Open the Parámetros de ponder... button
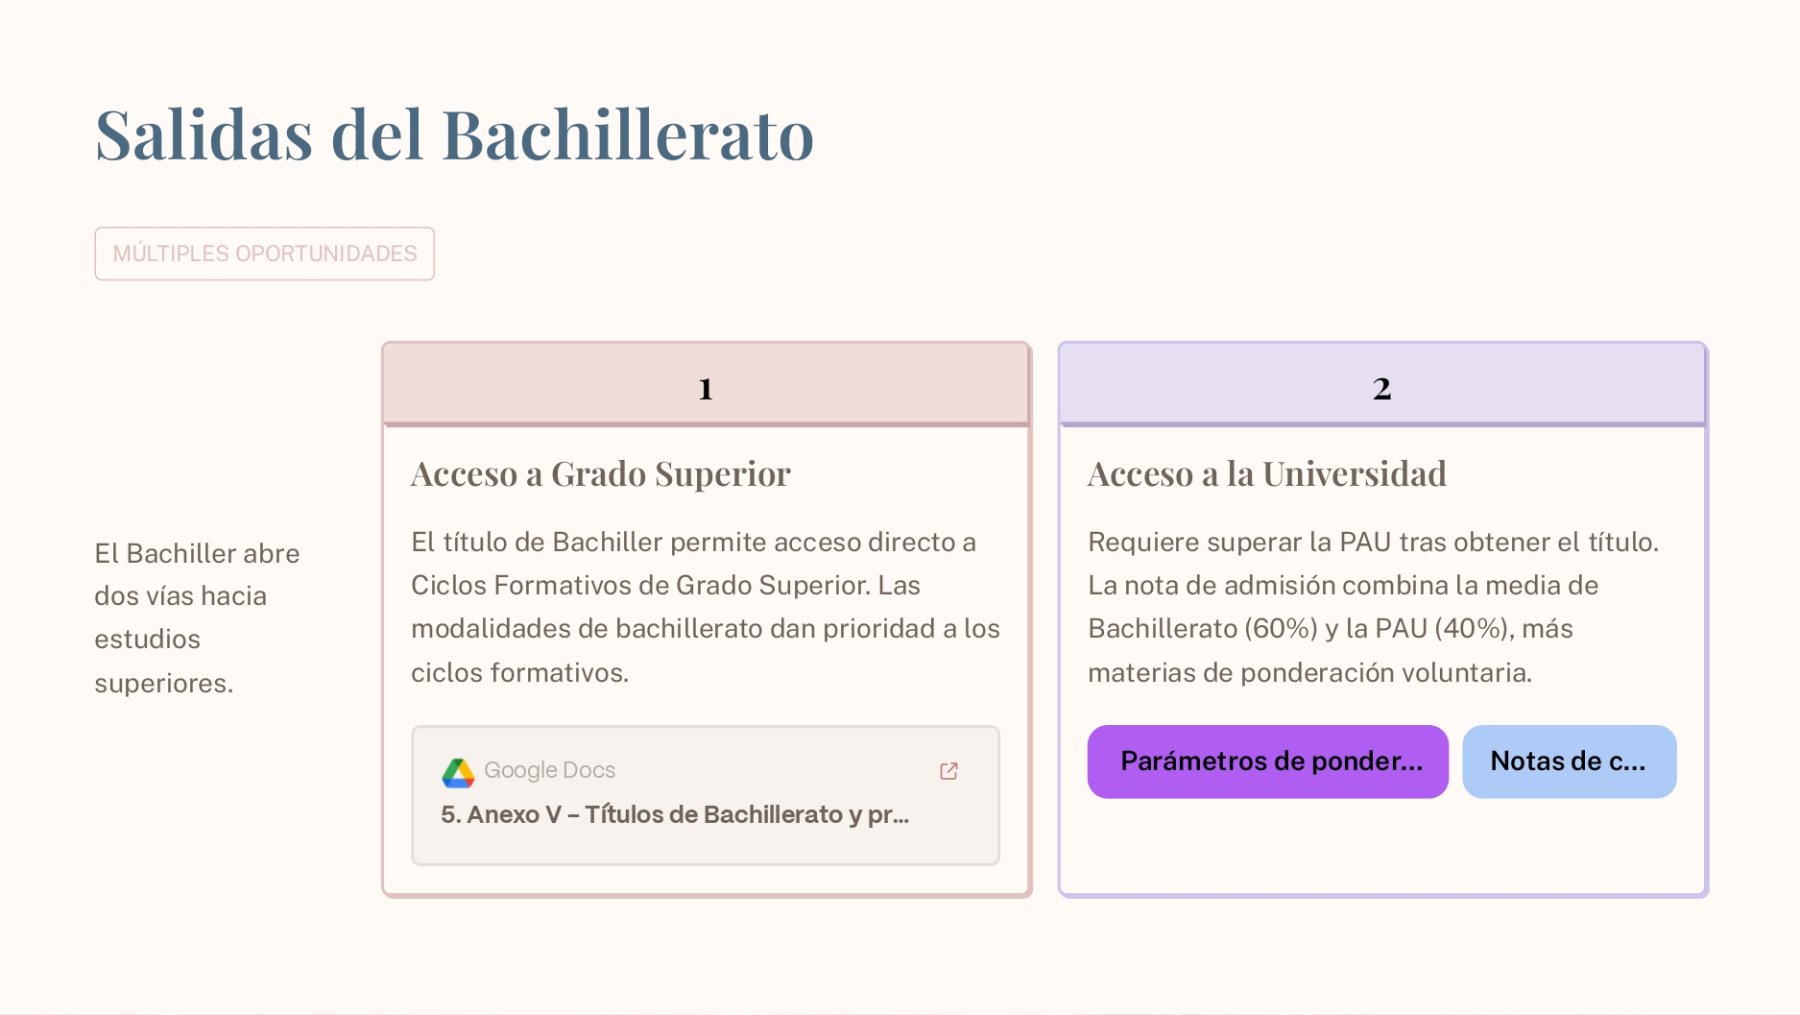Screen dimensions: 1800x1015 coord(1267,762)
